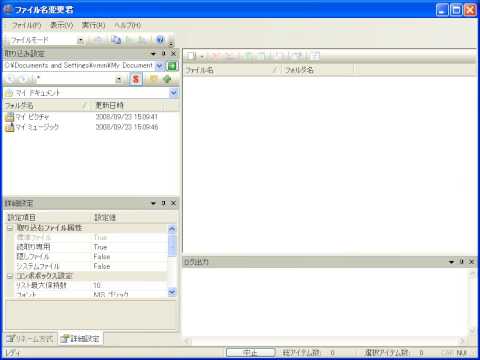Select the マイ ピクチャ folder
The image size is (480, 360).
point(32,117)
